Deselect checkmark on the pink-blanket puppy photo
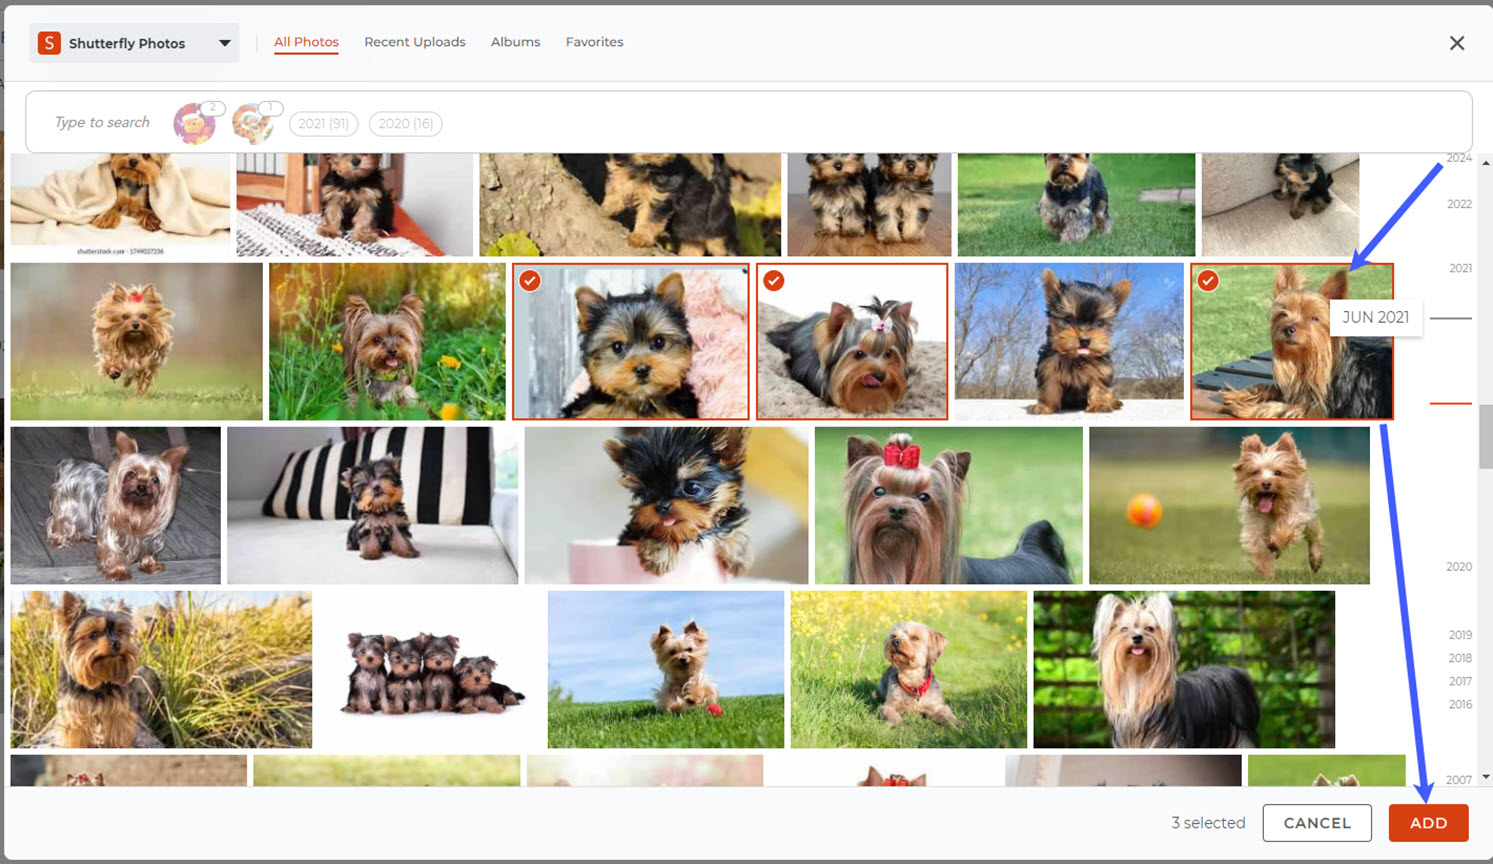This screenshot has height=864, width=1493. [x=531, y=281]
